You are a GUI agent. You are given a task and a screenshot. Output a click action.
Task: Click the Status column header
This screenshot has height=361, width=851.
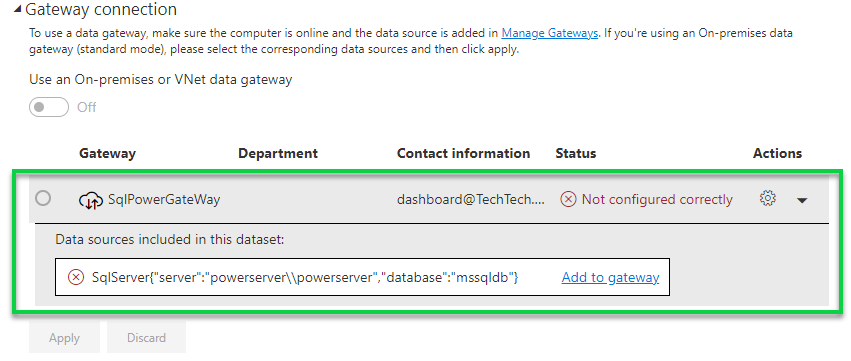576,154
